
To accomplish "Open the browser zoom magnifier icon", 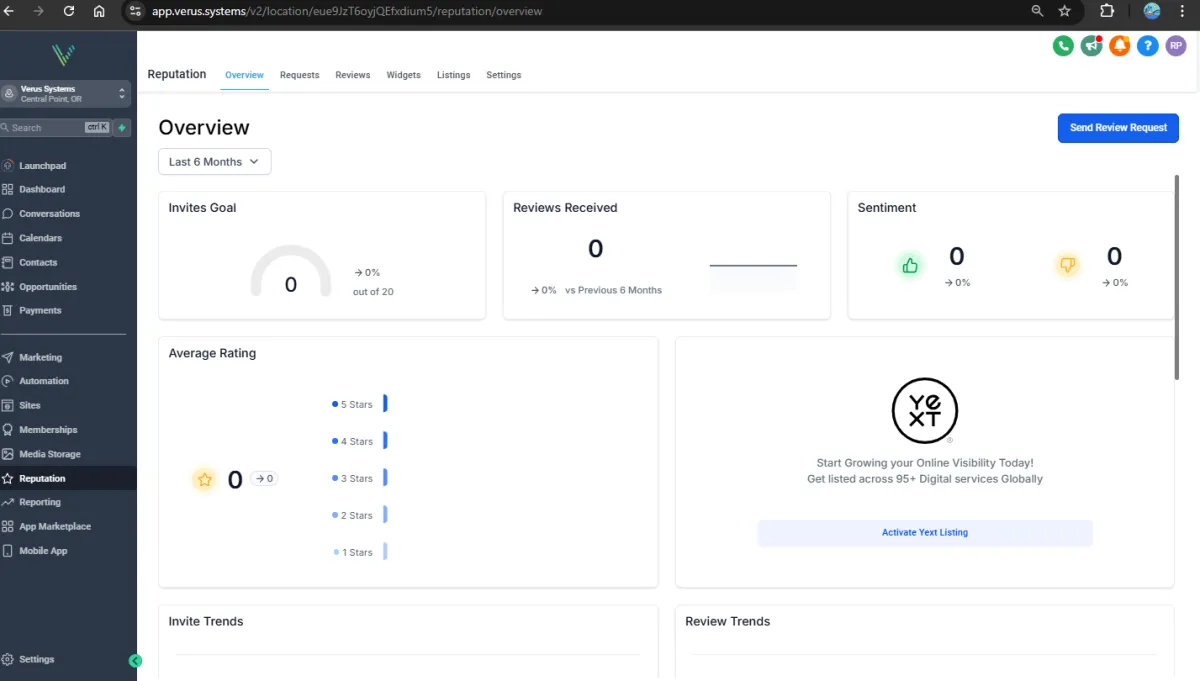I will 1038,11.
